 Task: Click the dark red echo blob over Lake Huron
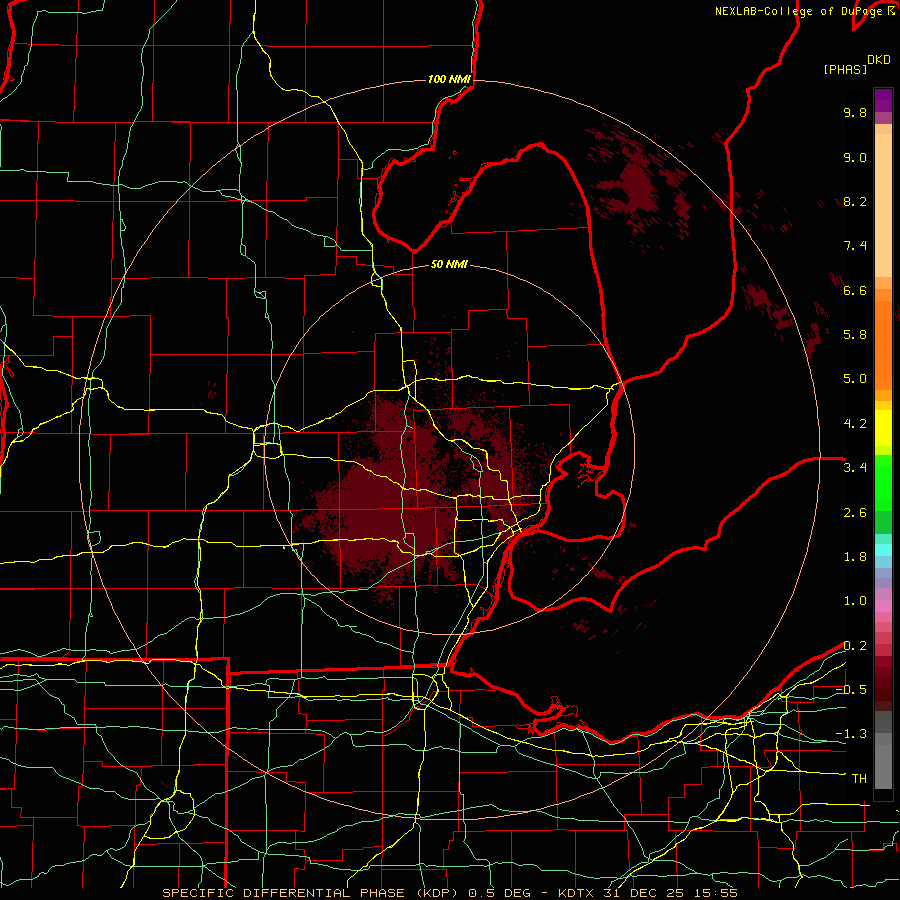637,184
